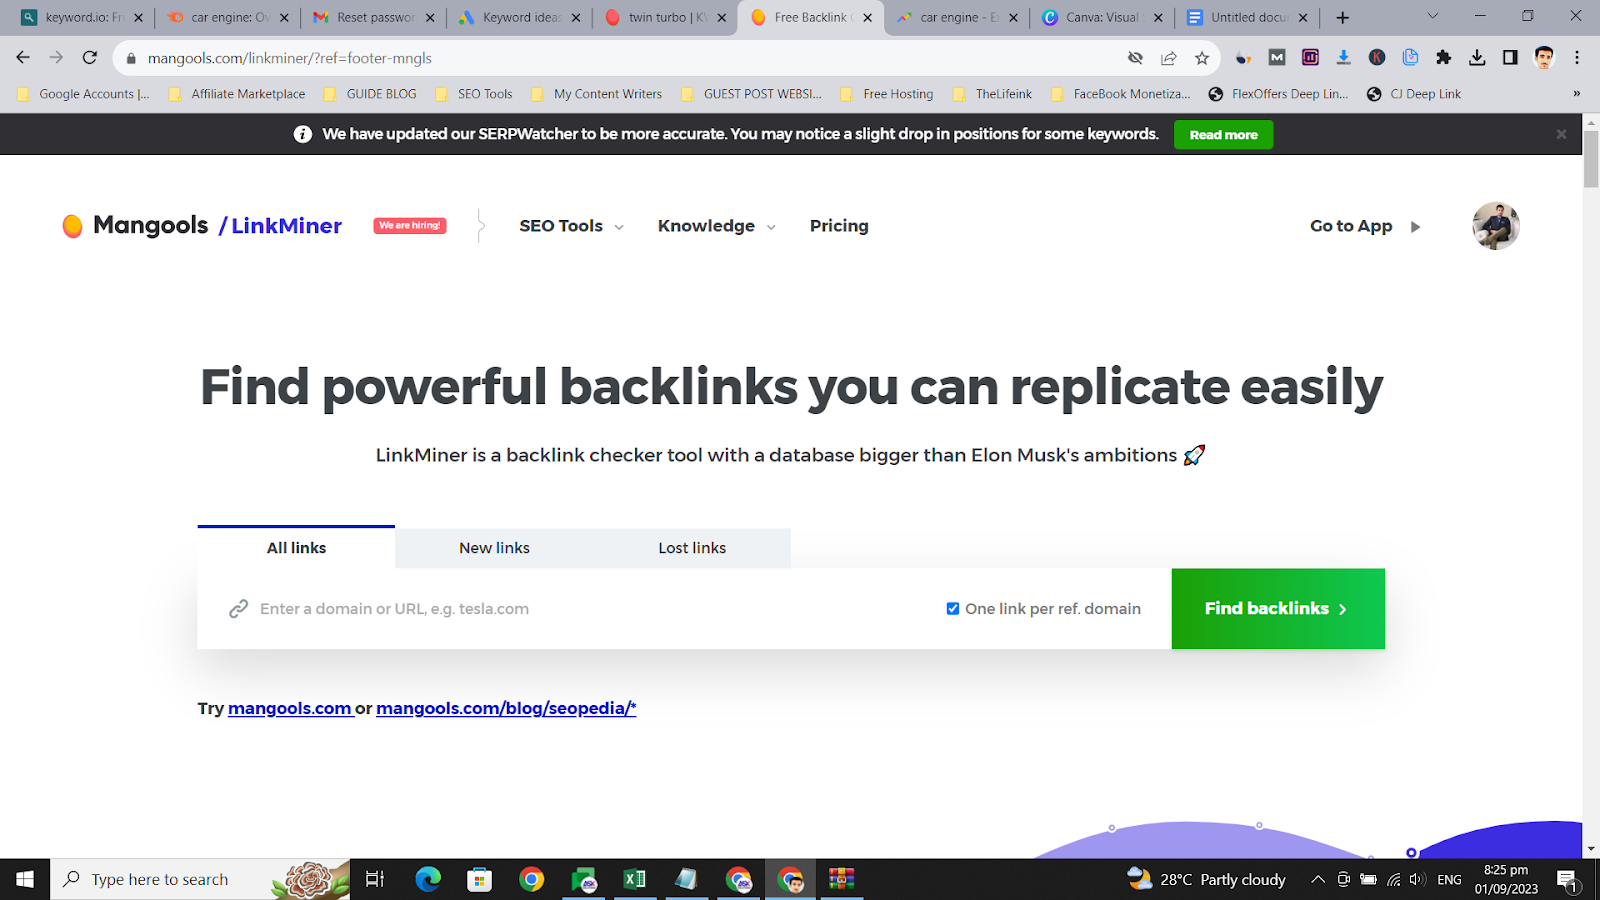Image resolution: width=1600 pixels, height=900 pixels.
Task: Switch to the Canva: Visual browser tab
Action: tap(1103, 17)
